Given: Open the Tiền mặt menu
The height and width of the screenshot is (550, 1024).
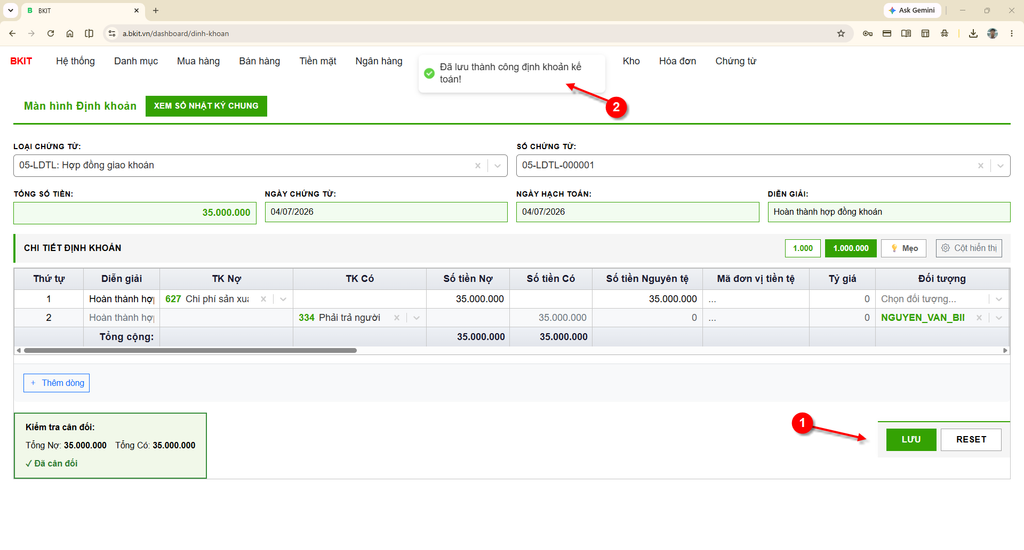Looking at the screenshot, I should click(x=317, y=61).
